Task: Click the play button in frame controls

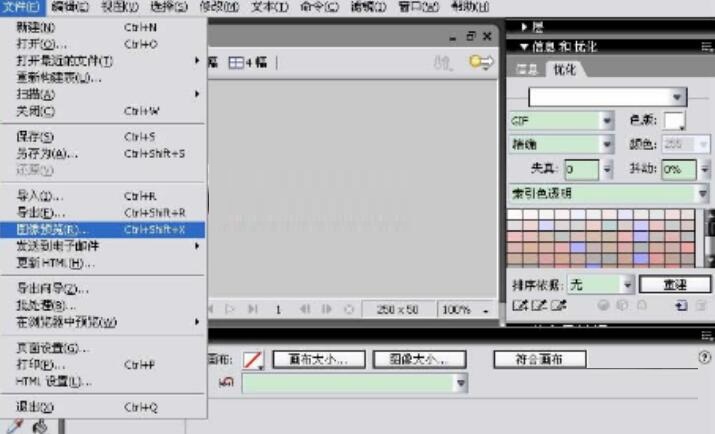Action: pos(230,310)
